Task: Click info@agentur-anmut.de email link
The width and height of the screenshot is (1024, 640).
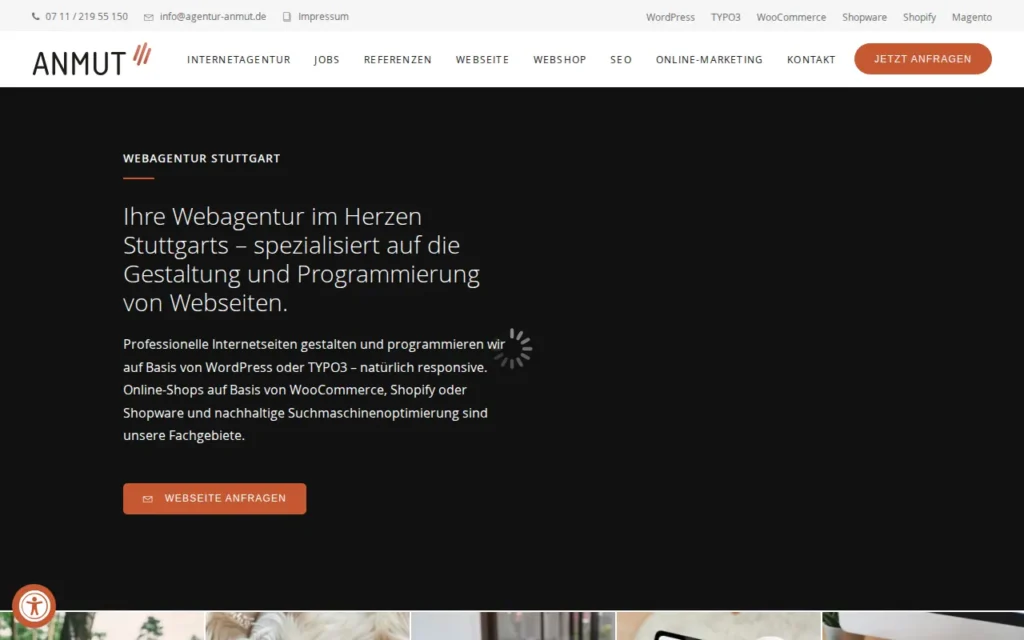Action: [x=213, y=16]
